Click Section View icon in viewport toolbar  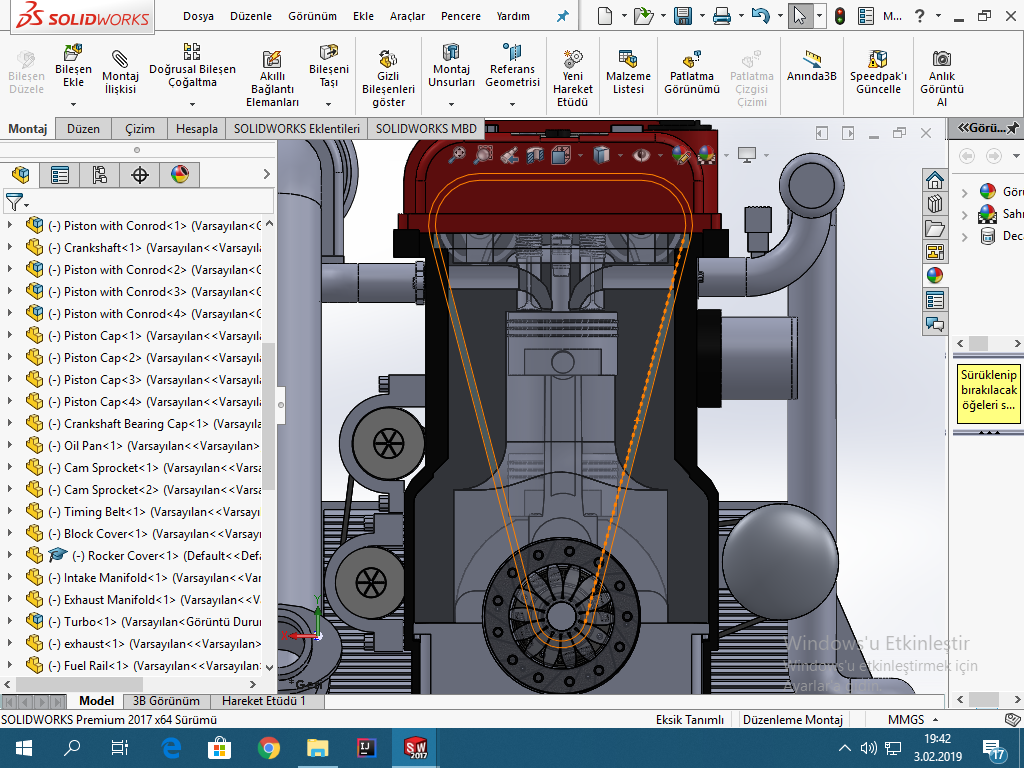point(535,155)
